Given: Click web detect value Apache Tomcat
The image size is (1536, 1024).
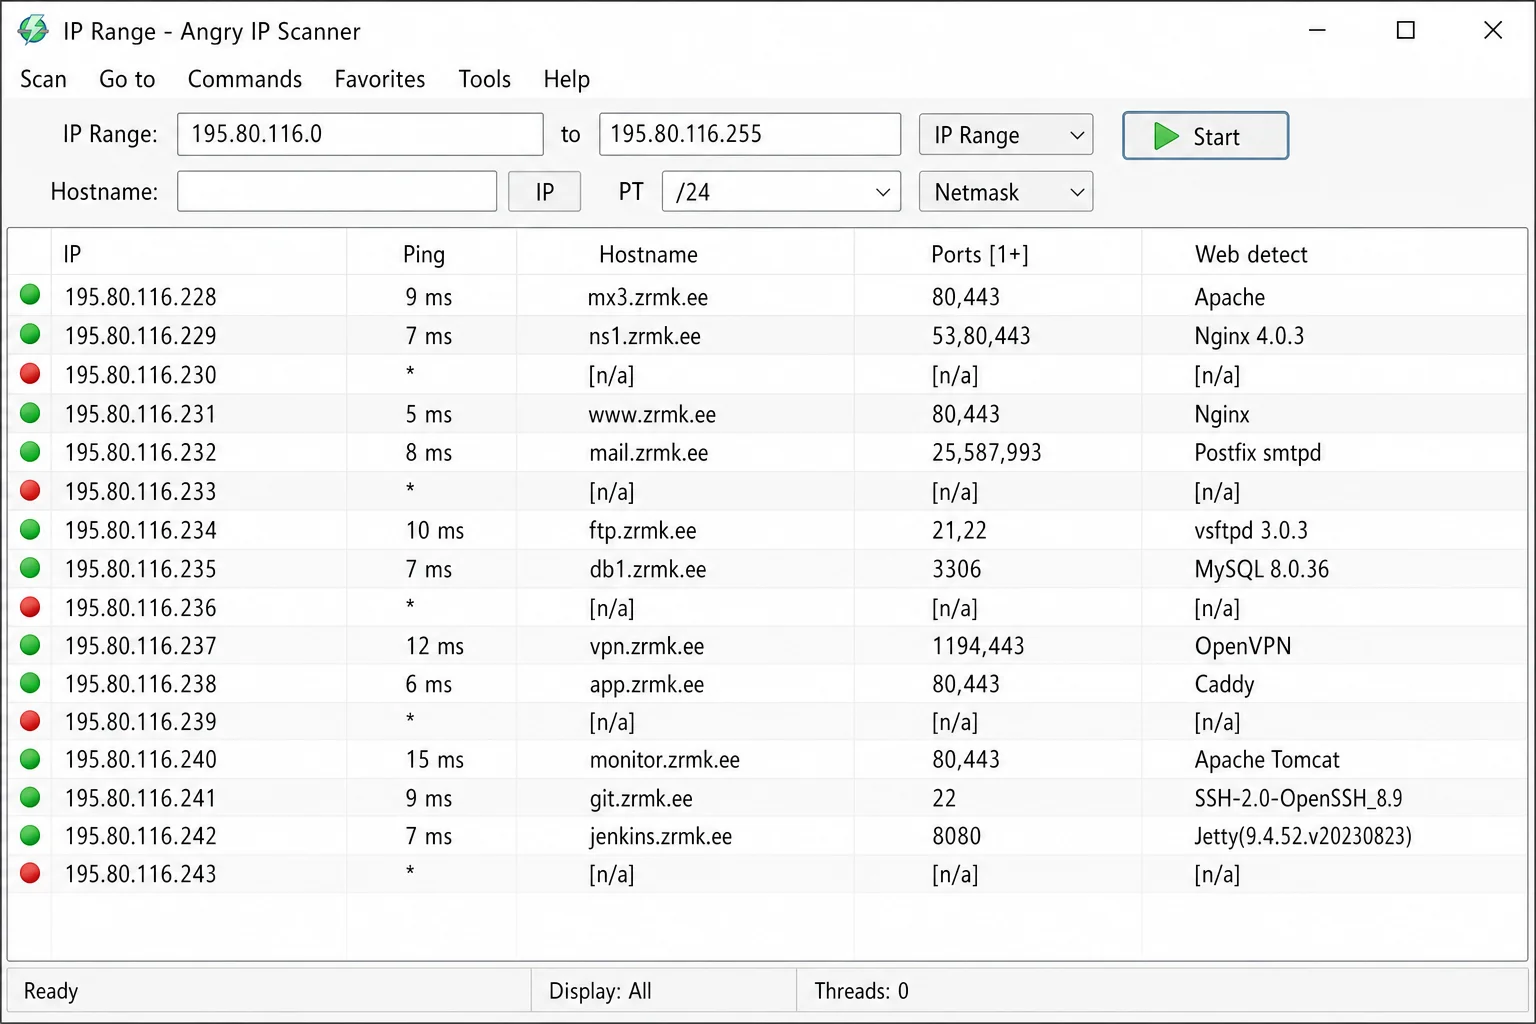Looking at the screenshot, I should coord(1267,760).
